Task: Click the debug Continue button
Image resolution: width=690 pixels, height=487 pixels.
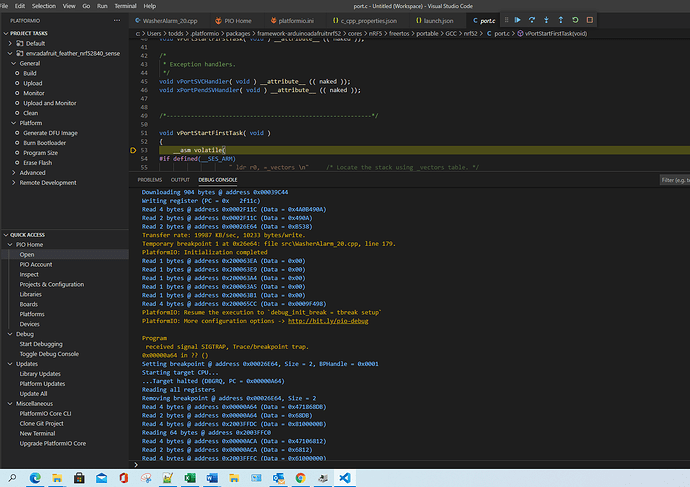Action: [518, 20]
